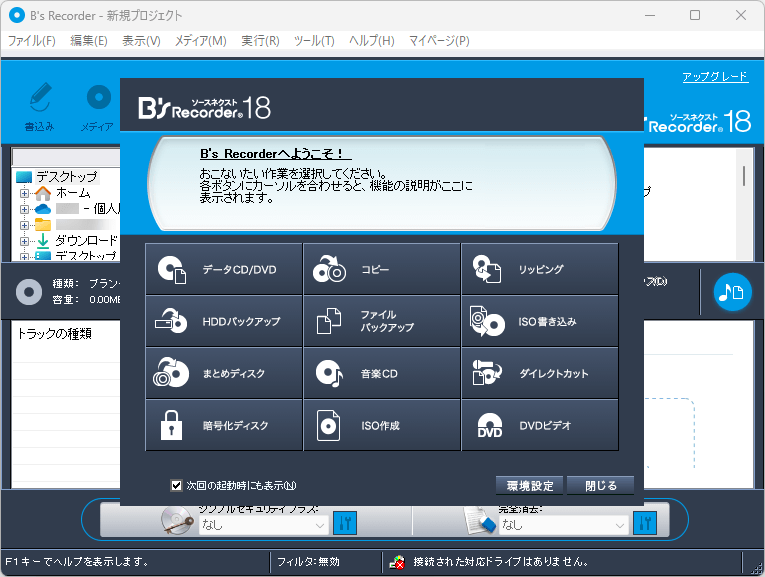This screenshot has width=765, height=577.
Task: Click the B's Recorderへようこそ！ heading
Action: tap(275, 154)
